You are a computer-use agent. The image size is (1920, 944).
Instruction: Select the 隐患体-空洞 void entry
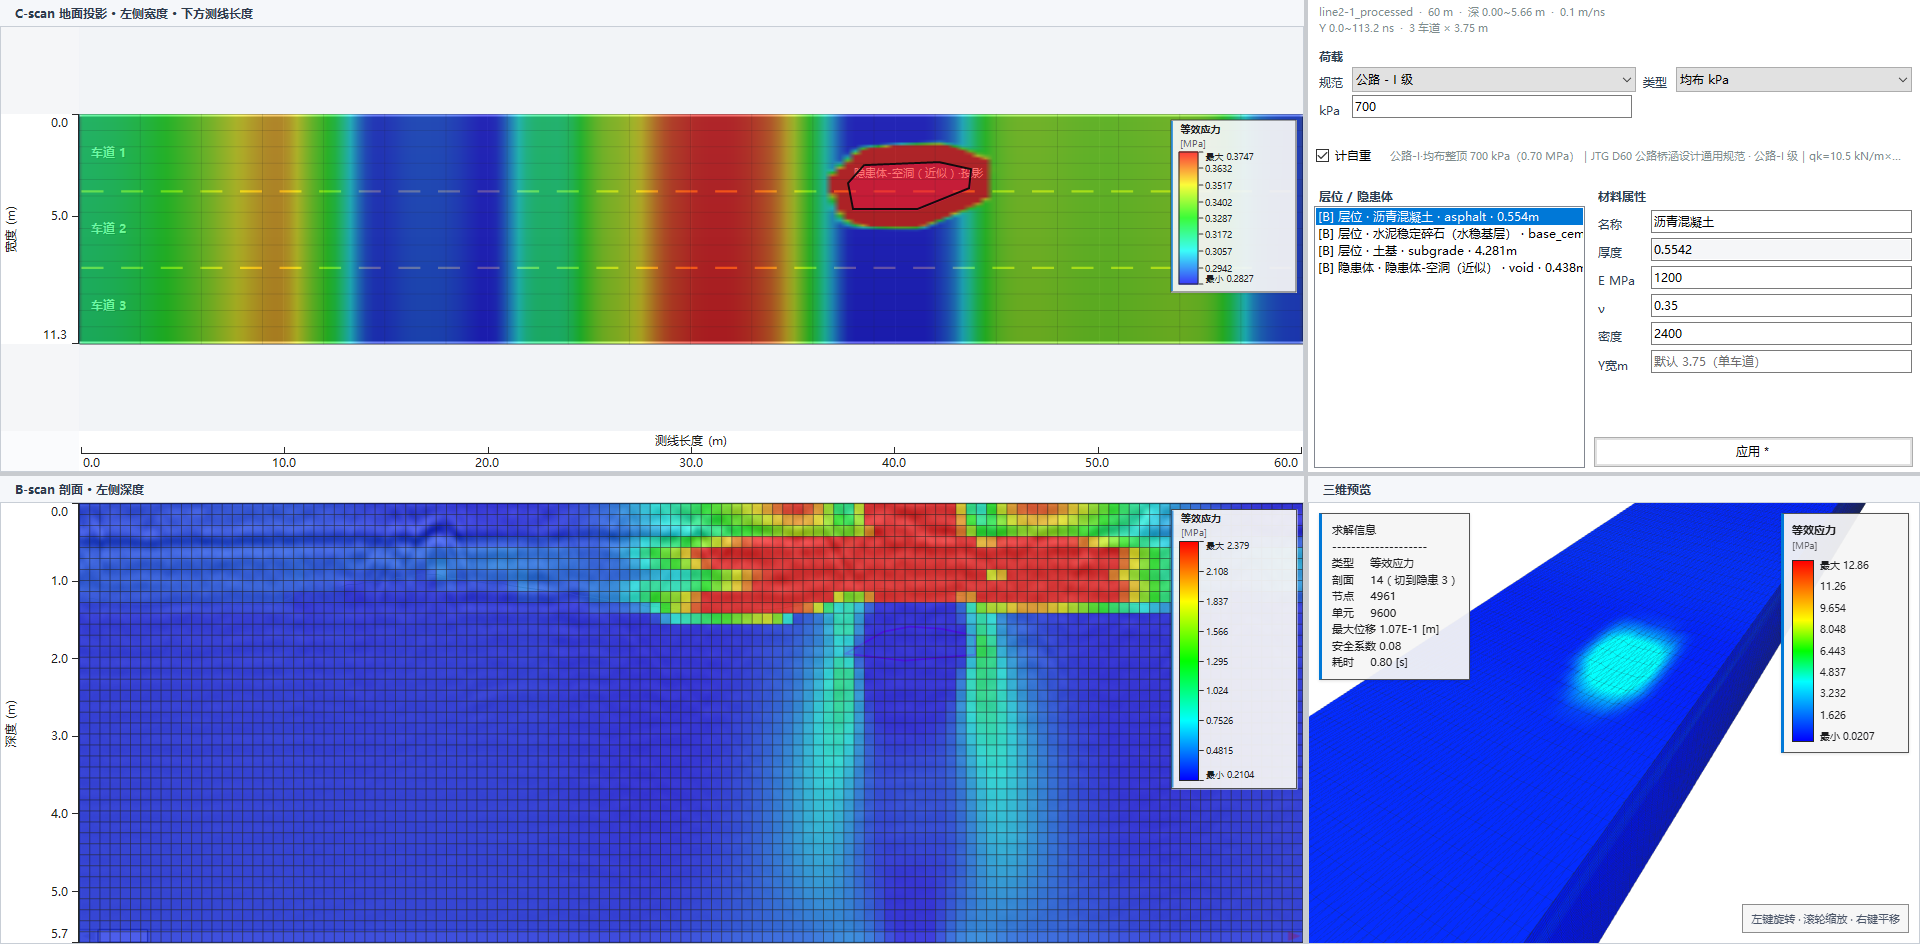(1449, 267)
